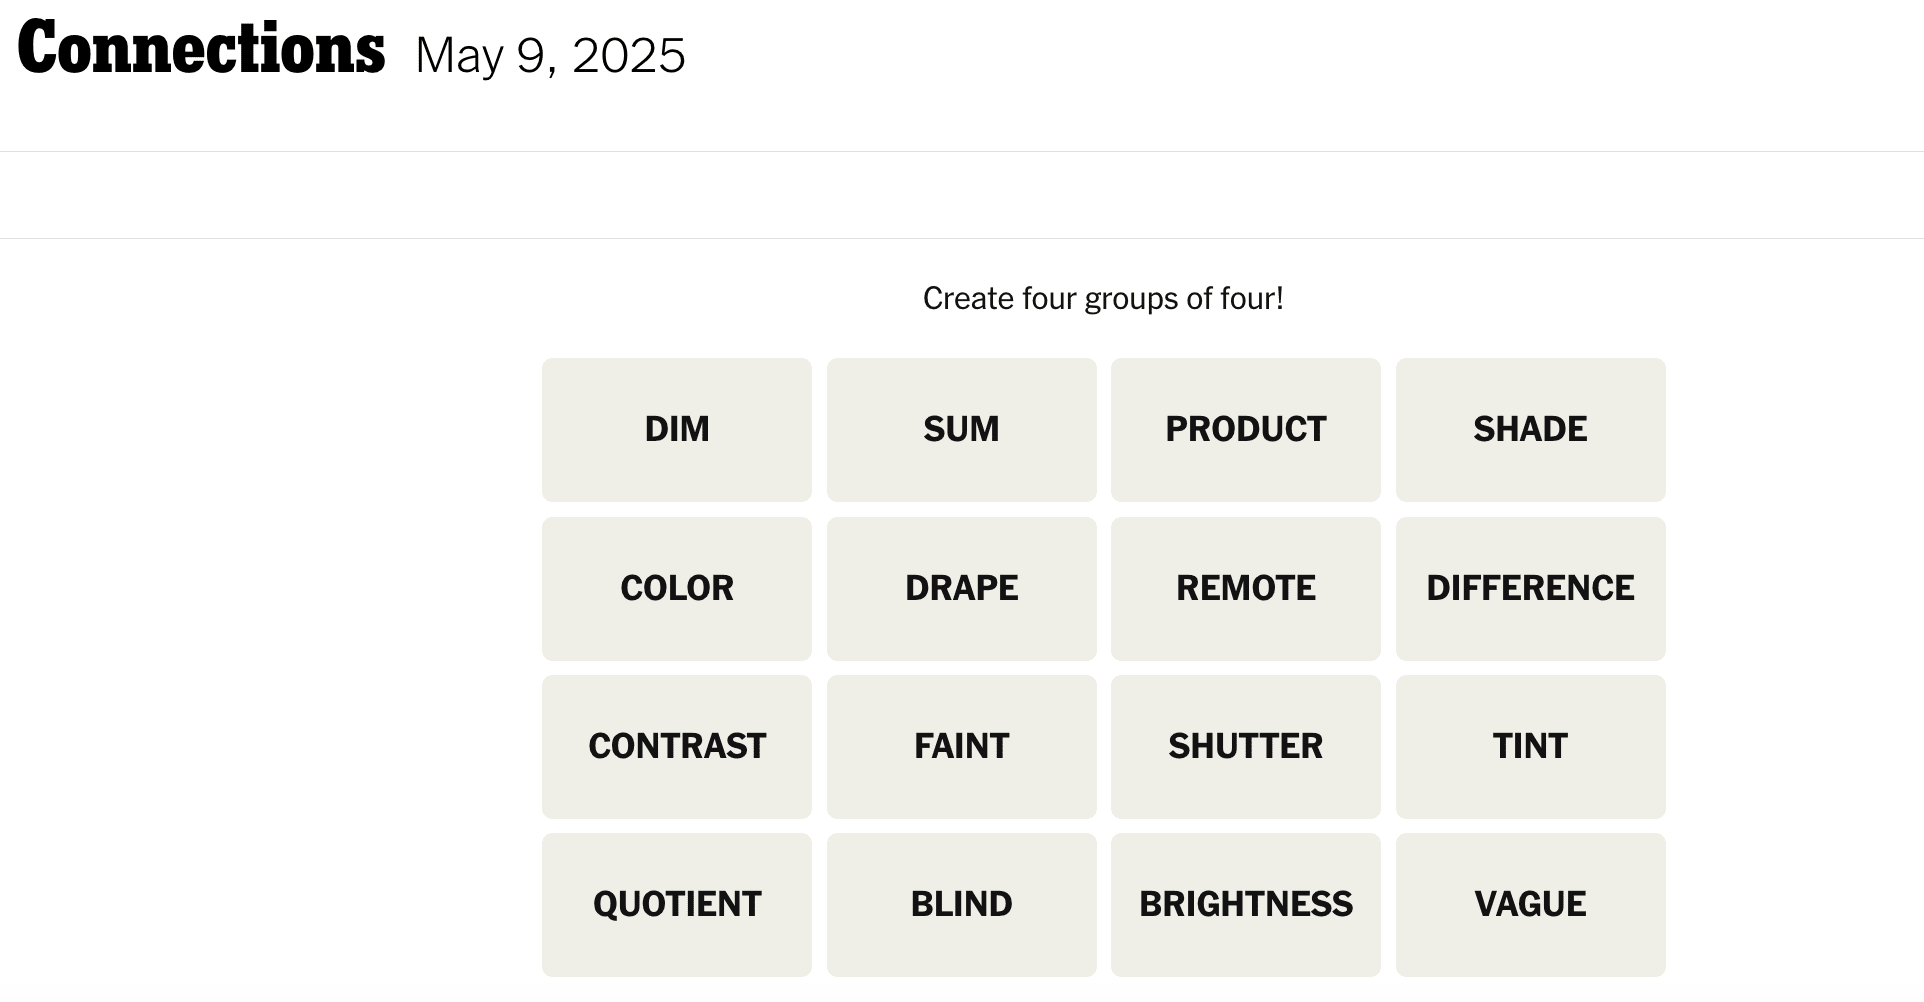Toggle the DIFFERENCE tile
The height and width of the screenshot is (1002, 1924).
click(1530, 588)
